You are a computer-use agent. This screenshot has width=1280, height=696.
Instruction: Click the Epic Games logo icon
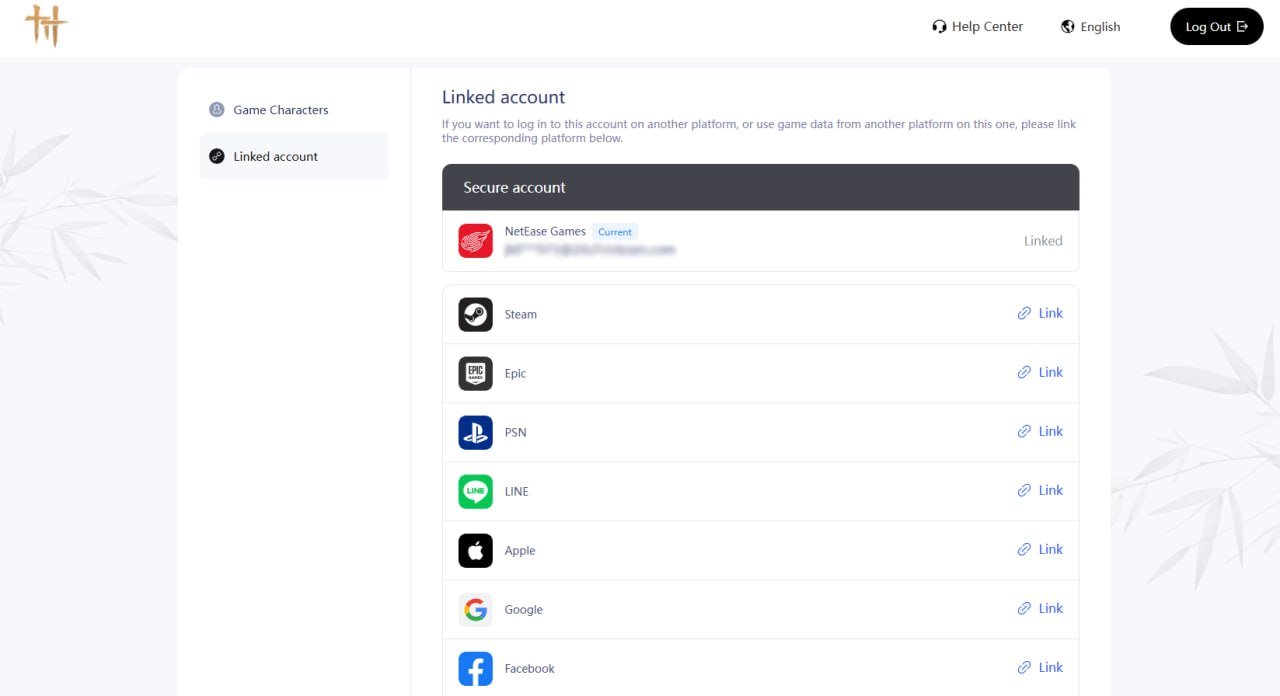[476, 373]
